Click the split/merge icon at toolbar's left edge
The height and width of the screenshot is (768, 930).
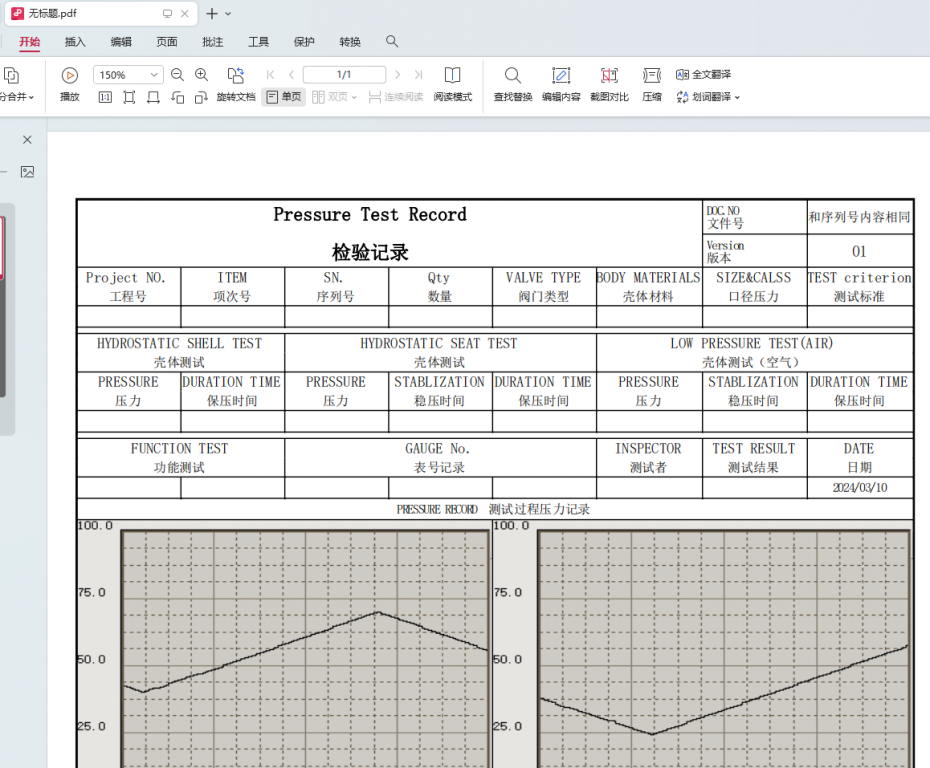pyautogui.click(x=12, y=75)
